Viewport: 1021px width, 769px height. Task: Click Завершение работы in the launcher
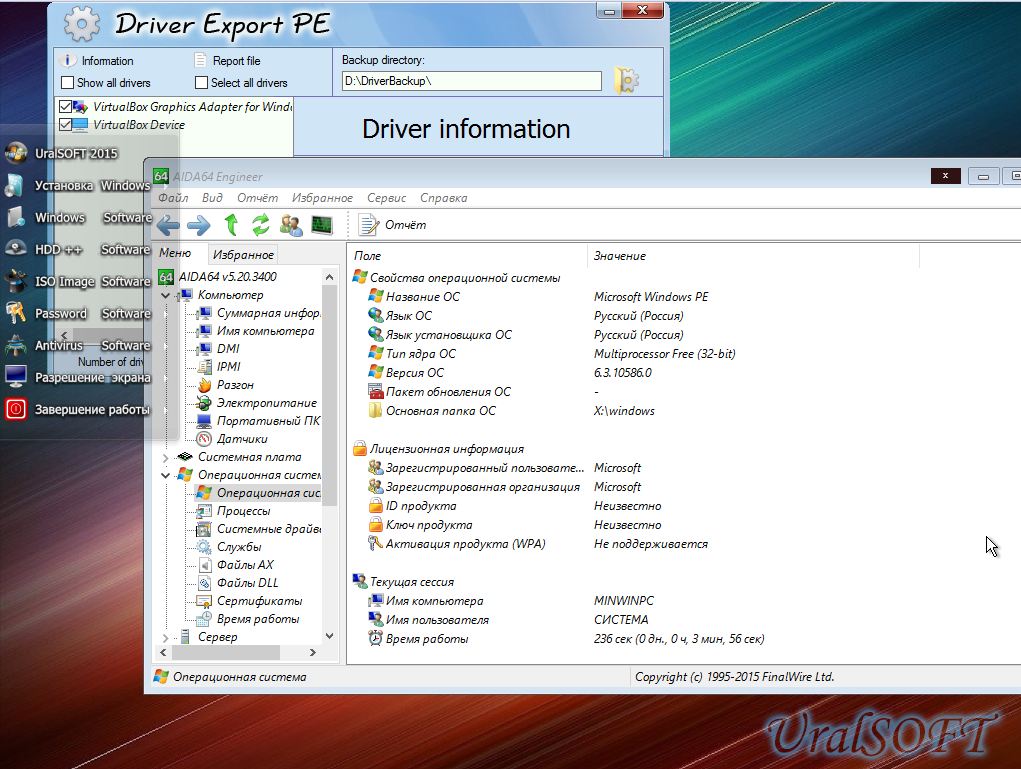coord(90,409)
